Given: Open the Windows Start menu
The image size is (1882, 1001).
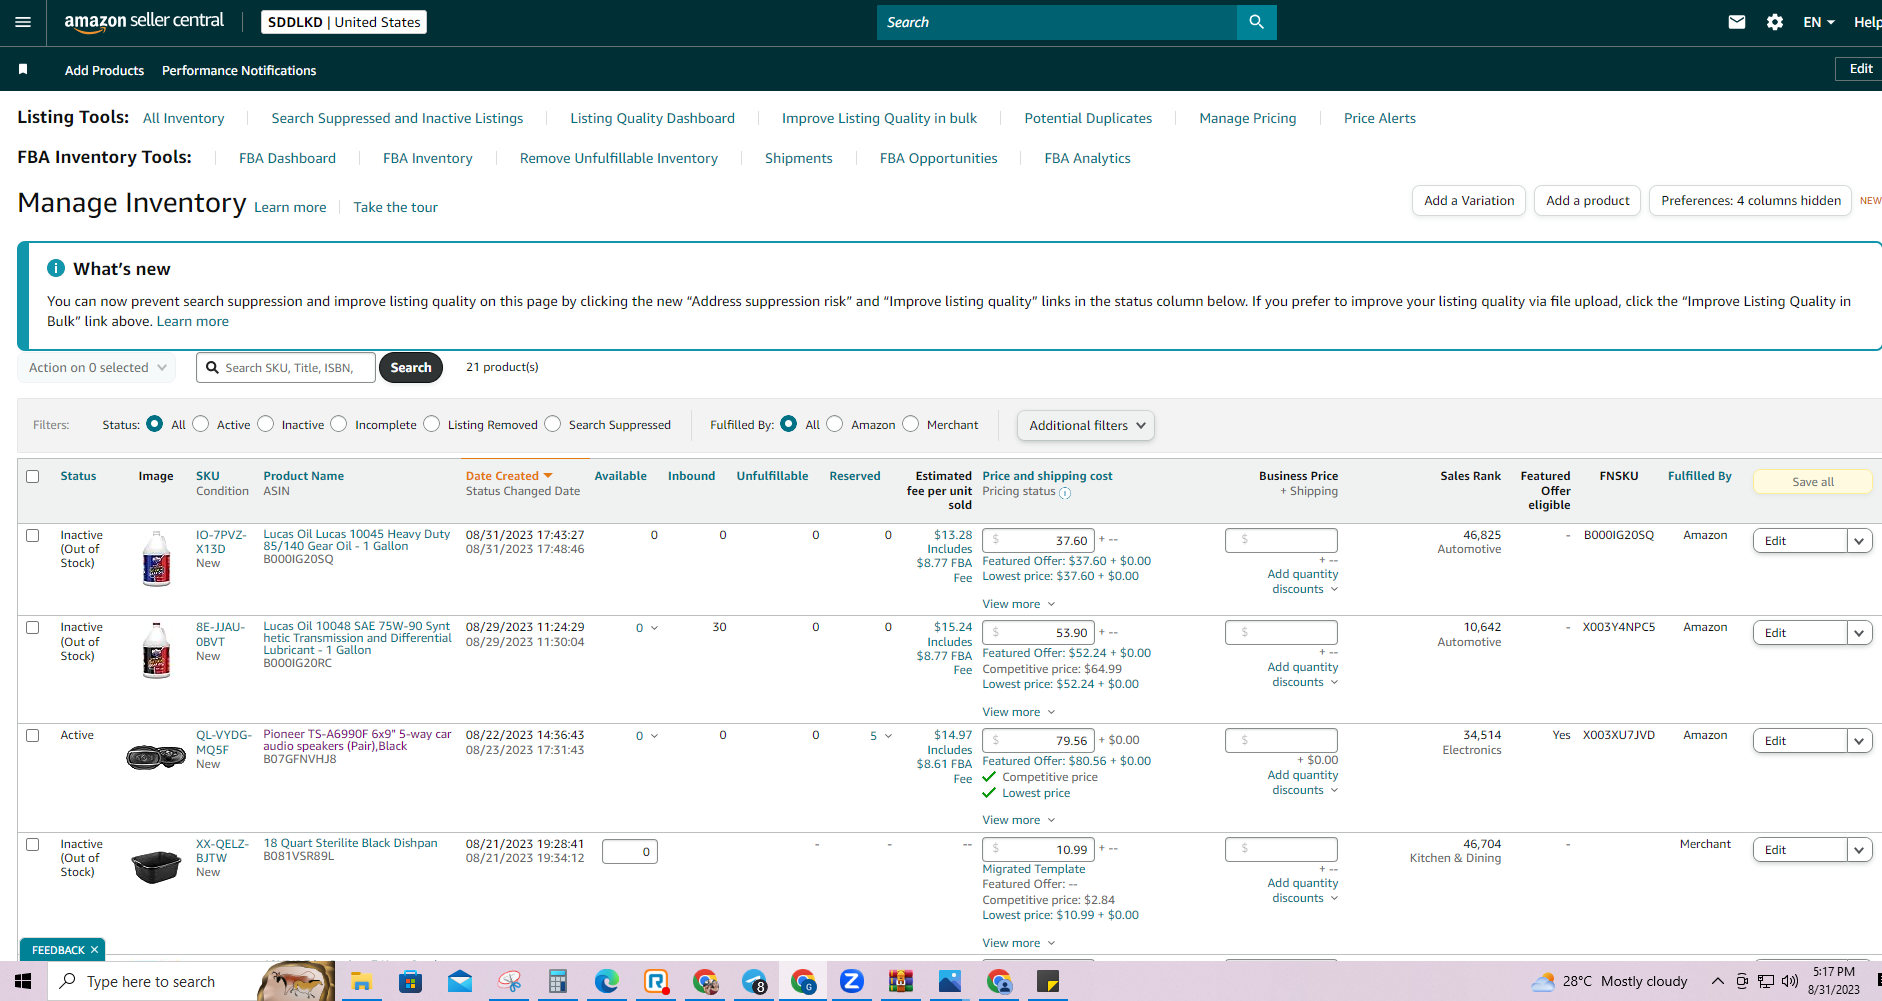Looking at the screenshot, I should [x=23, y=981].
